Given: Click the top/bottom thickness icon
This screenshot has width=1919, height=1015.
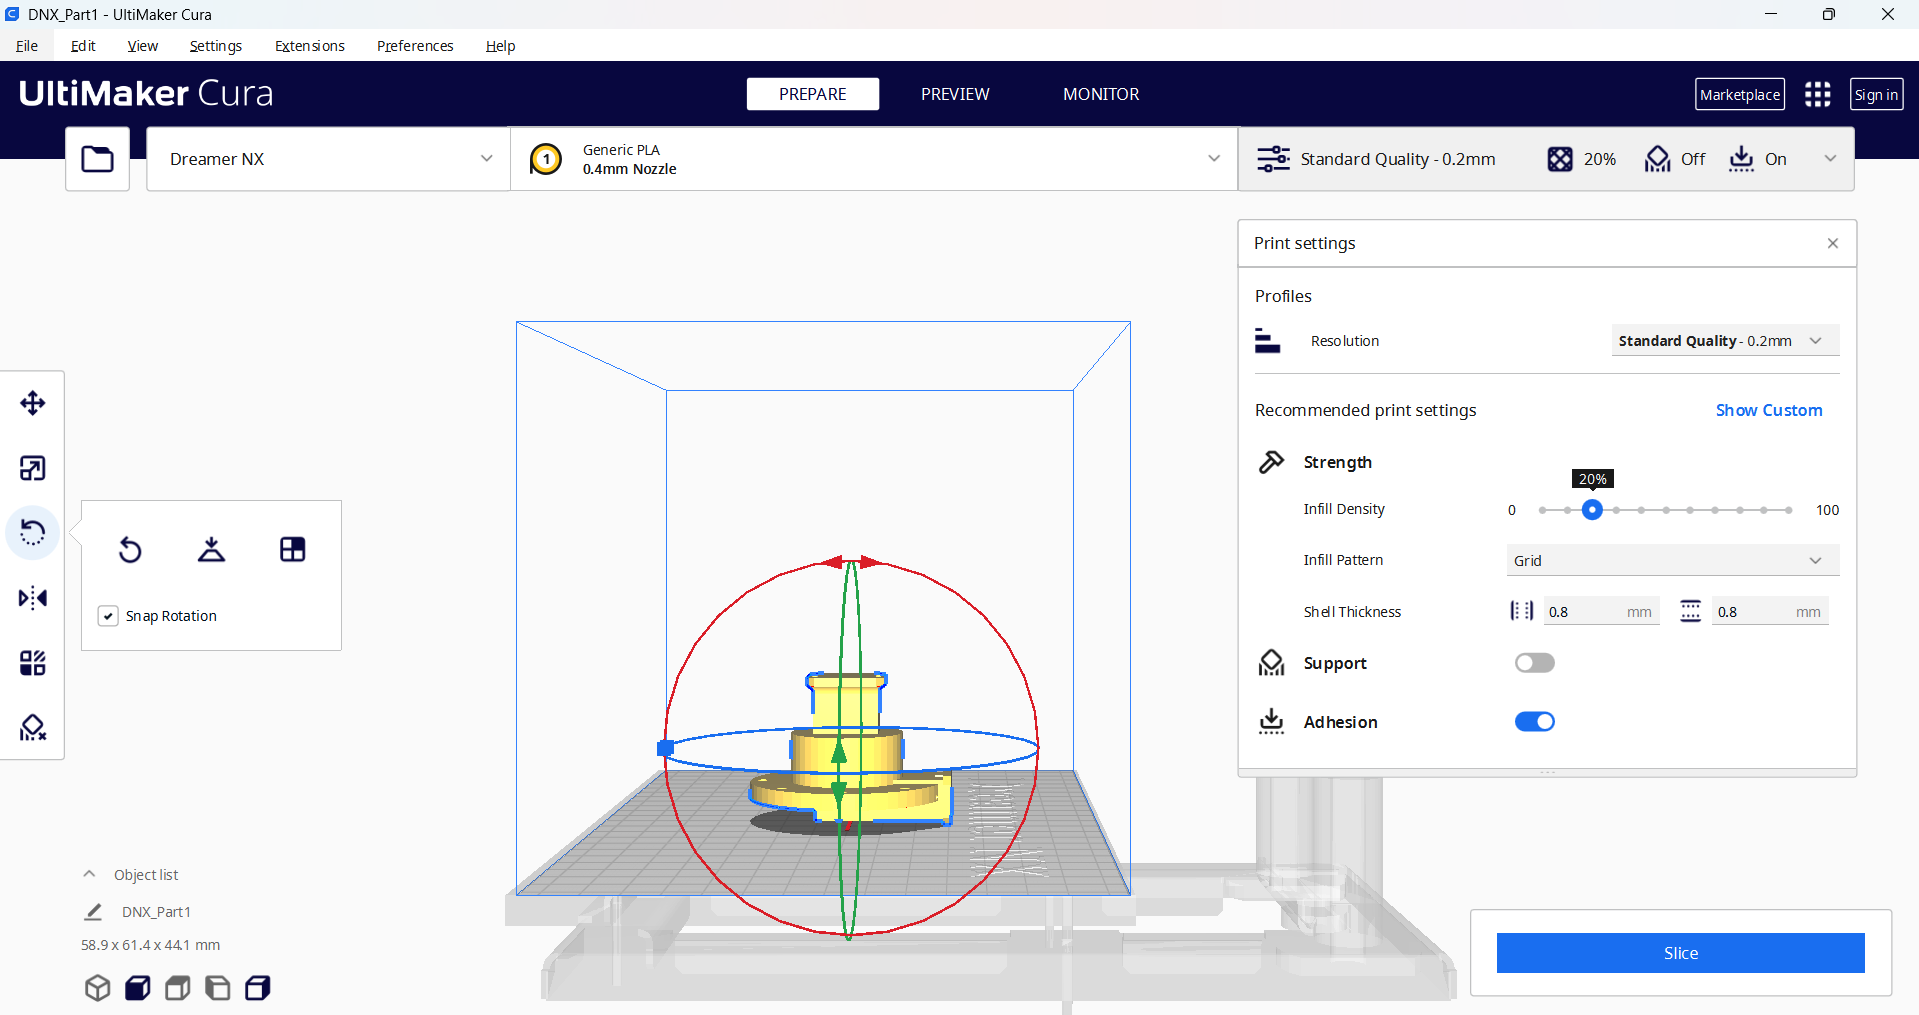Looking at the screenshot, I should (x=1690, y=611).
